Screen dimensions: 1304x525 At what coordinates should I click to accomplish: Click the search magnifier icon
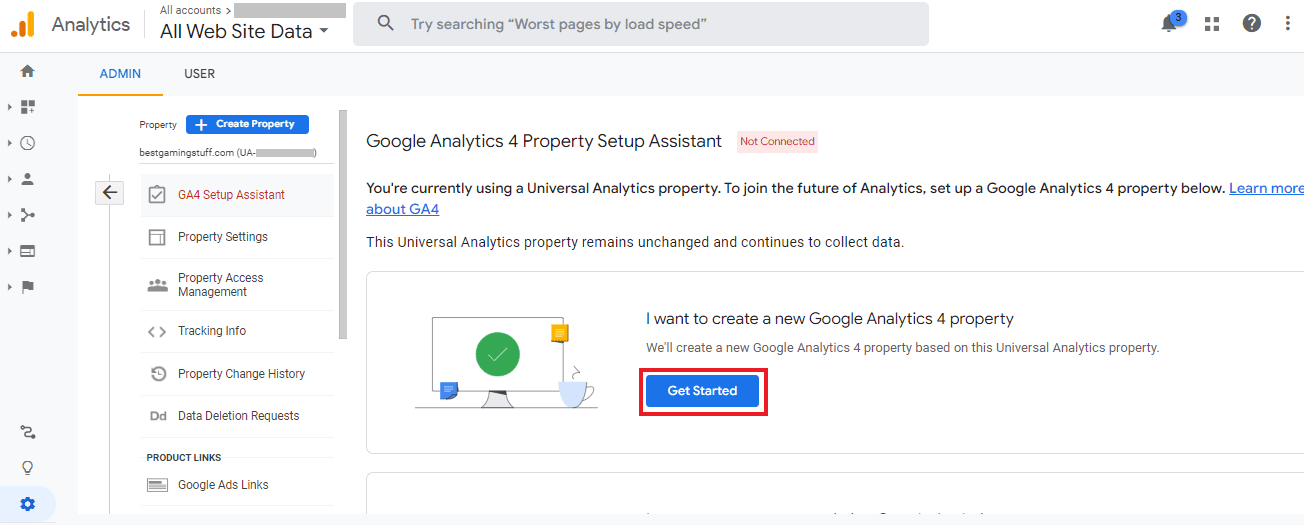click(386, 23)
